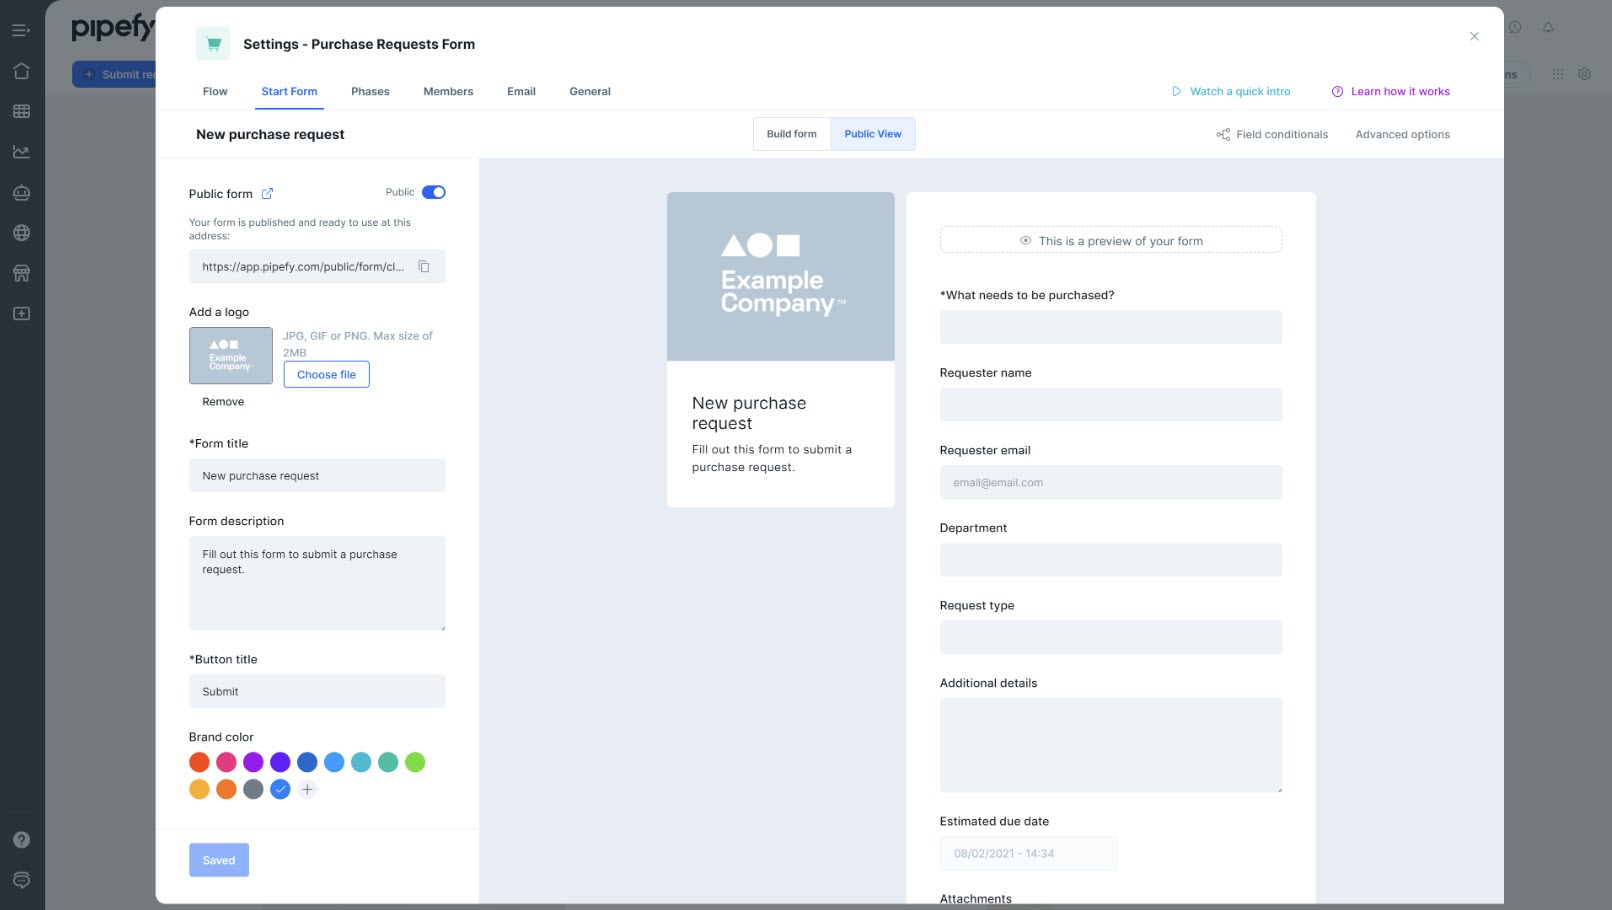This screenshot has width=1612, height=910.
Task: Enable the Public View toggle
Action: [872, 133]
